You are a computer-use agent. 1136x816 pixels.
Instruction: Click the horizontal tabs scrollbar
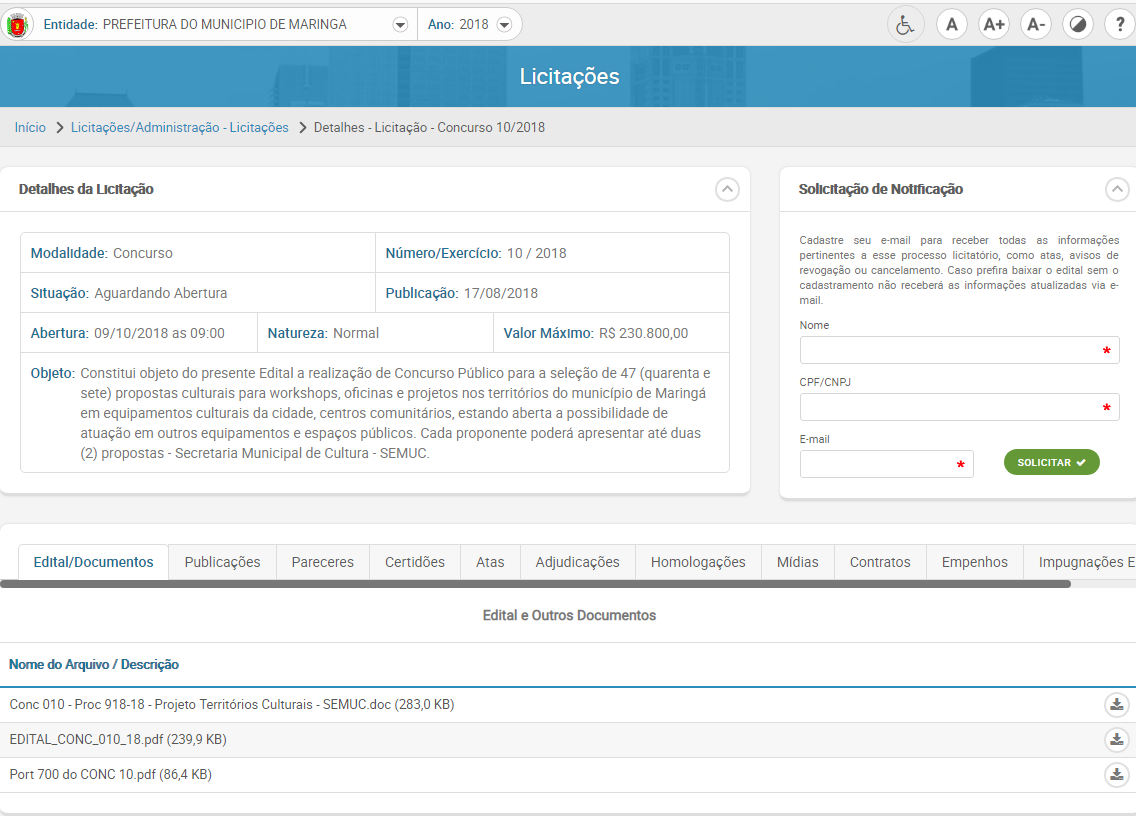[x=540, y=584]
